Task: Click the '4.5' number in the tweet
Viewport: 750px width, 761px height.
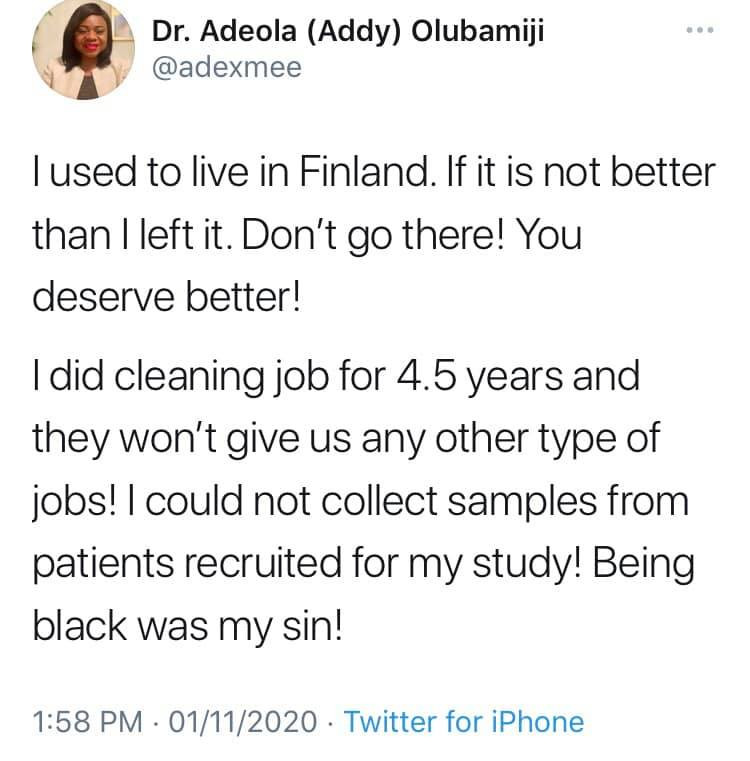Action: pyautogui.click(x=427, y=376)
